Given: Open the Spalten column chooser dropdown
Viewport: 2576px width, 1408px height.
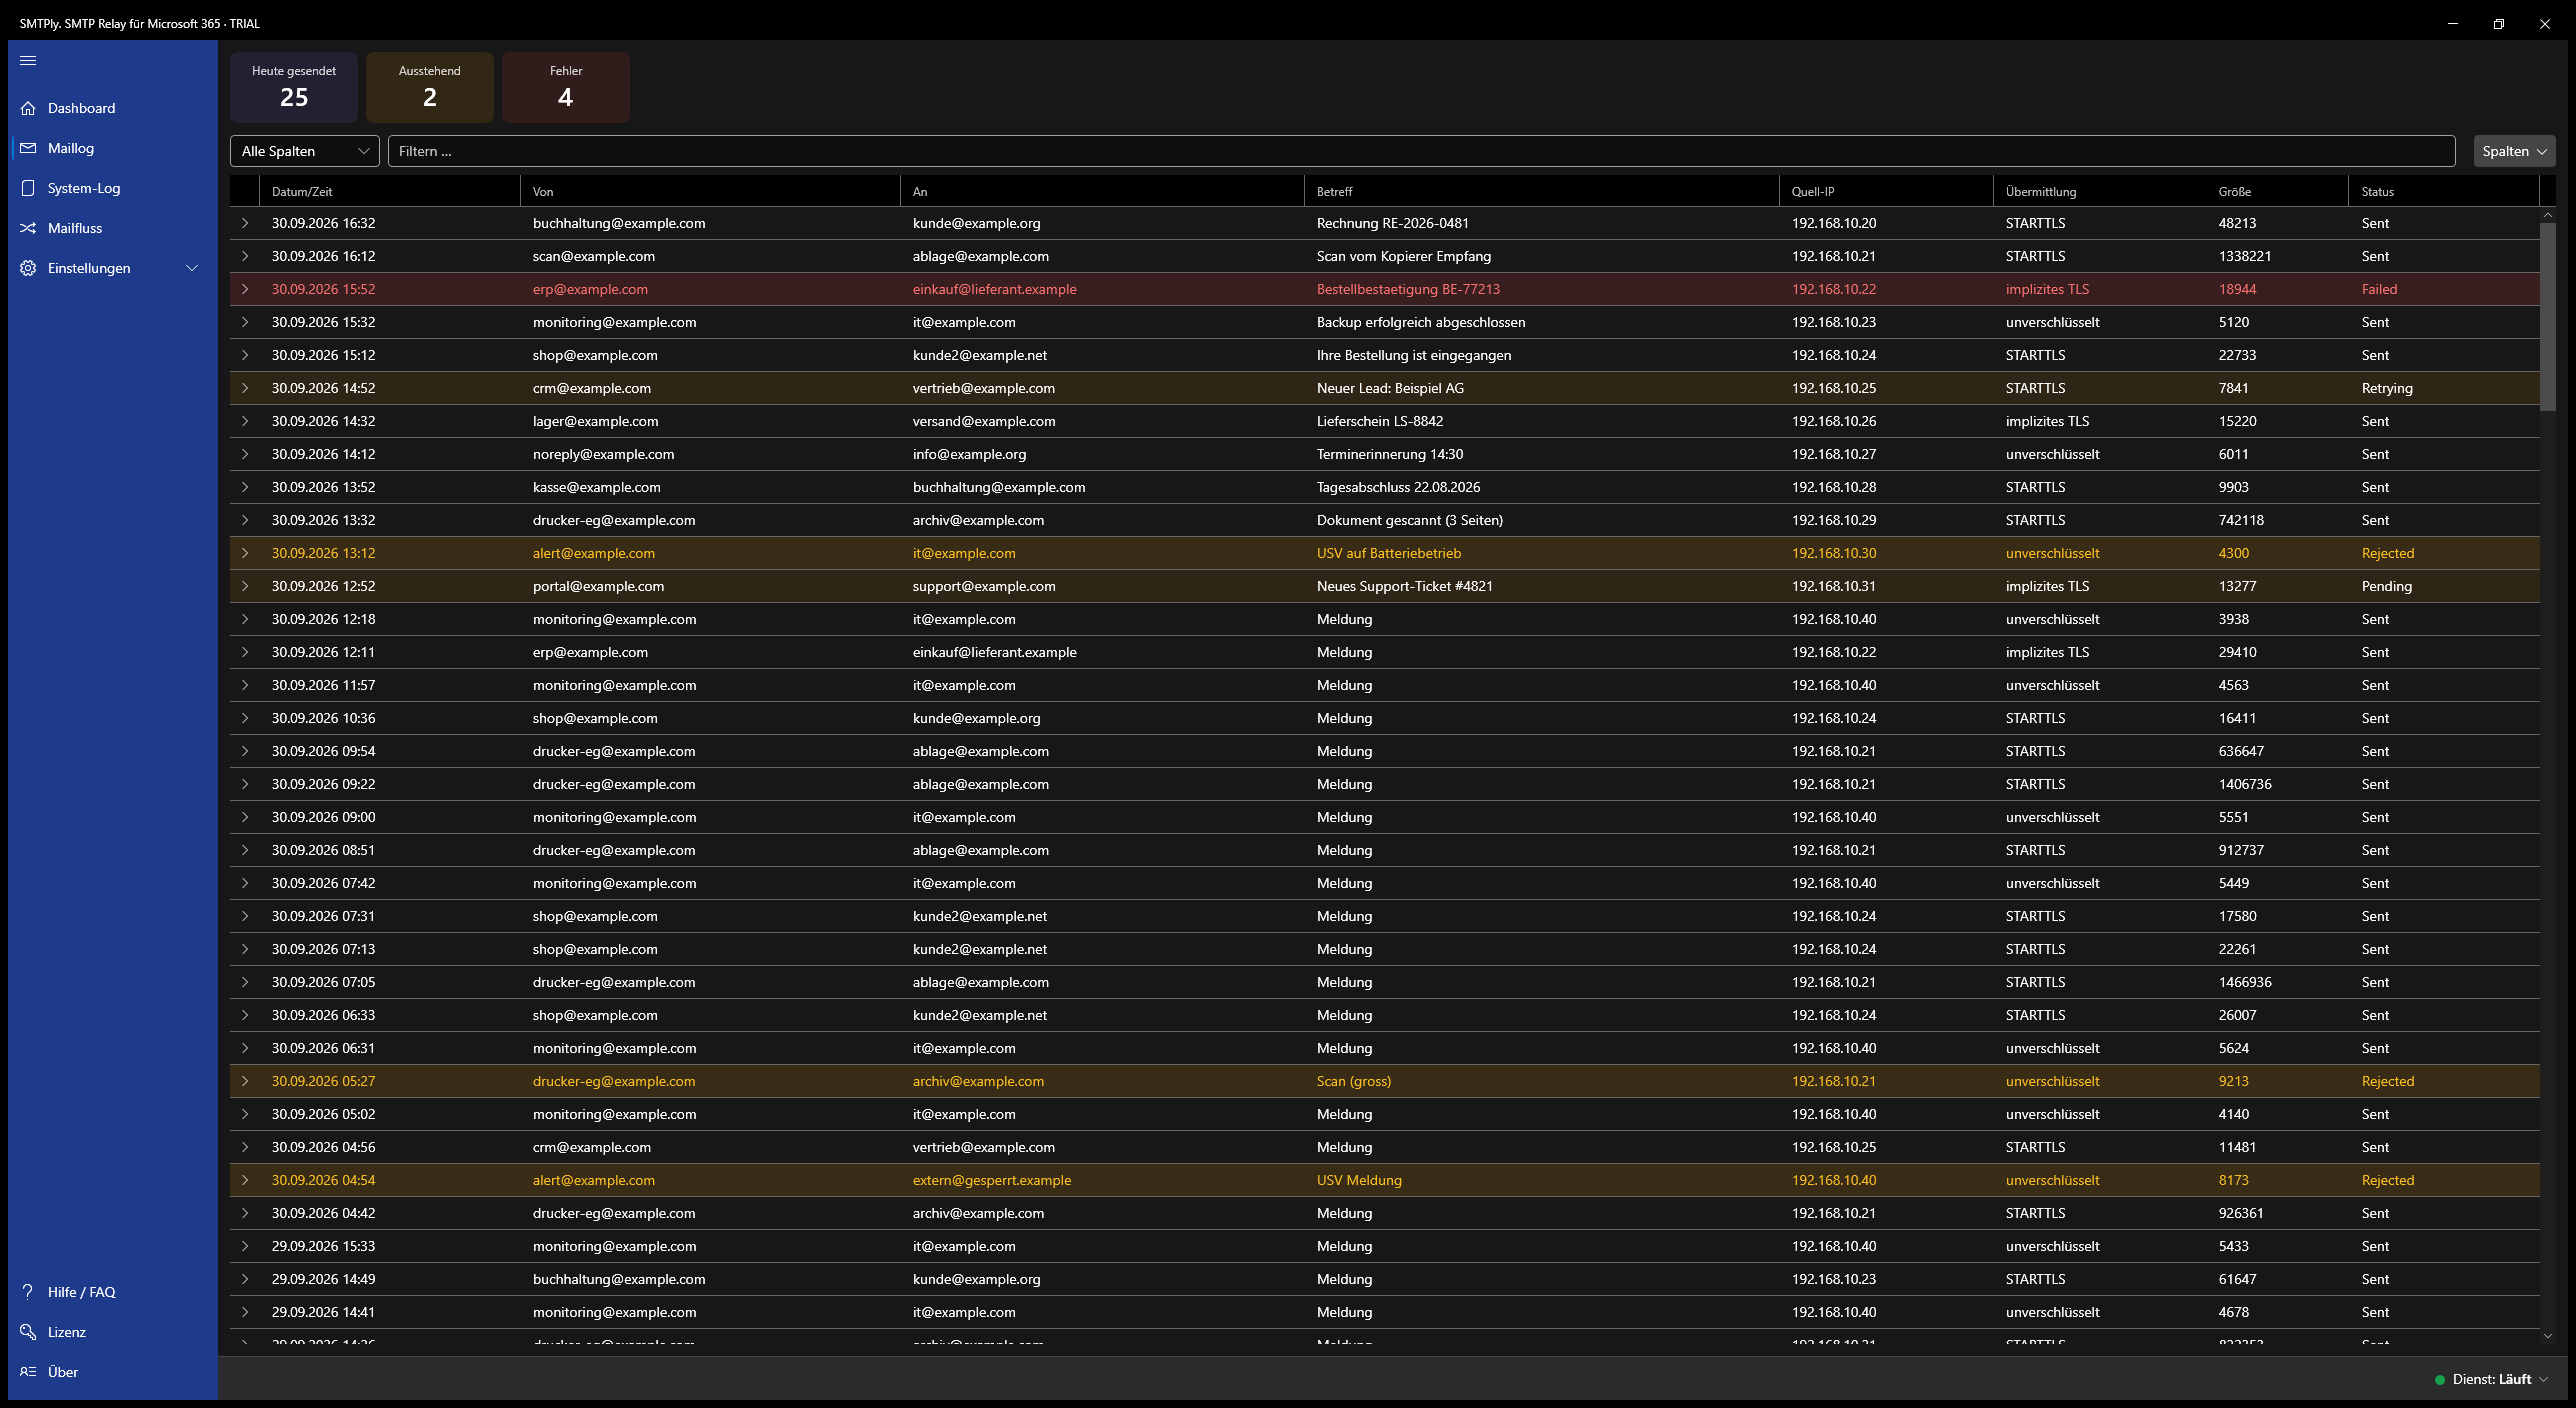Looking at the screenshot, I should tap(2514, 151).
